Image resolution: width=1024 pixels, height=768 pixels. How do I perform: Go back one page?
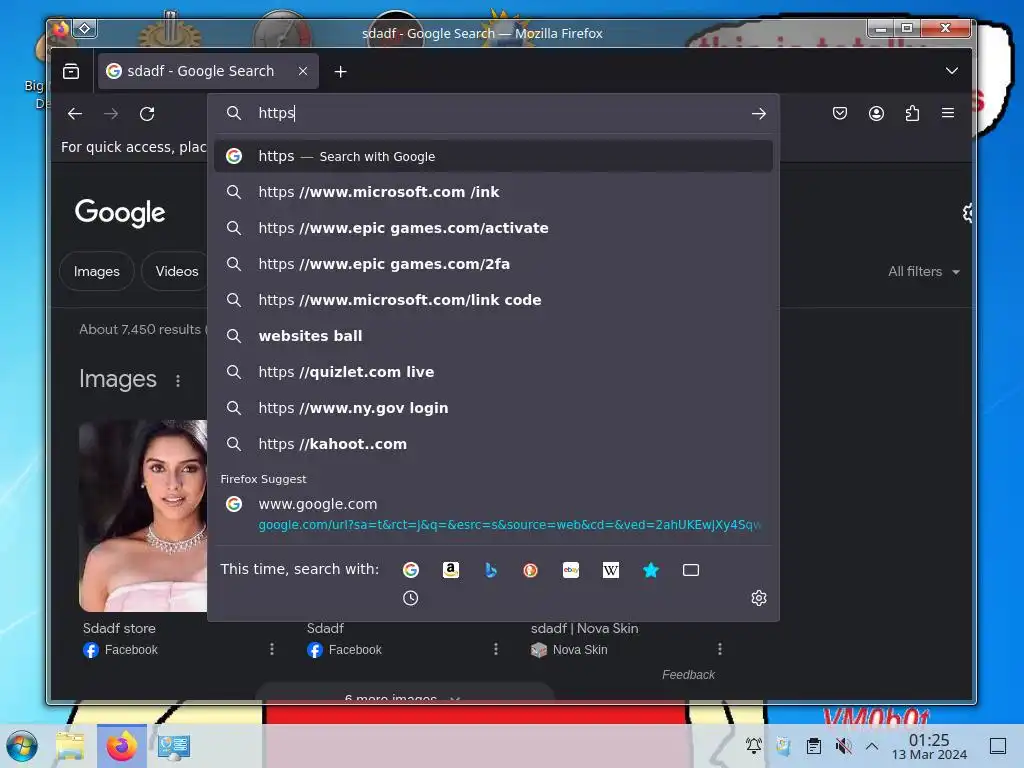(x=74, y=114)
